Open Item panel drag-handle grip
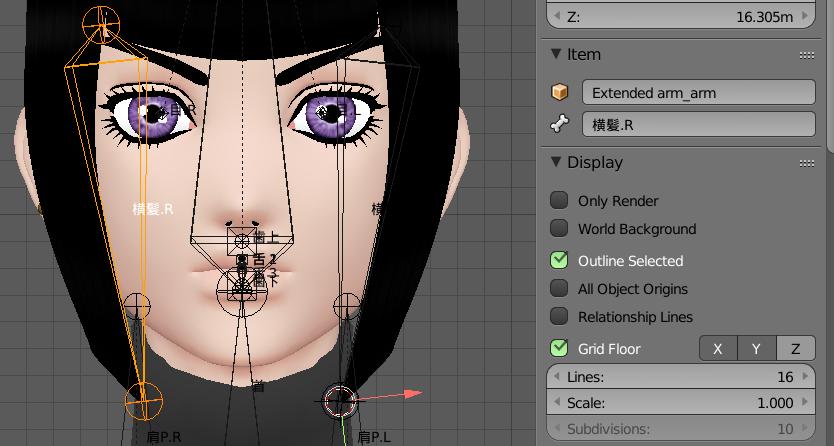Image resolution: width=834 pixels, height=446 pixels. 806,55
